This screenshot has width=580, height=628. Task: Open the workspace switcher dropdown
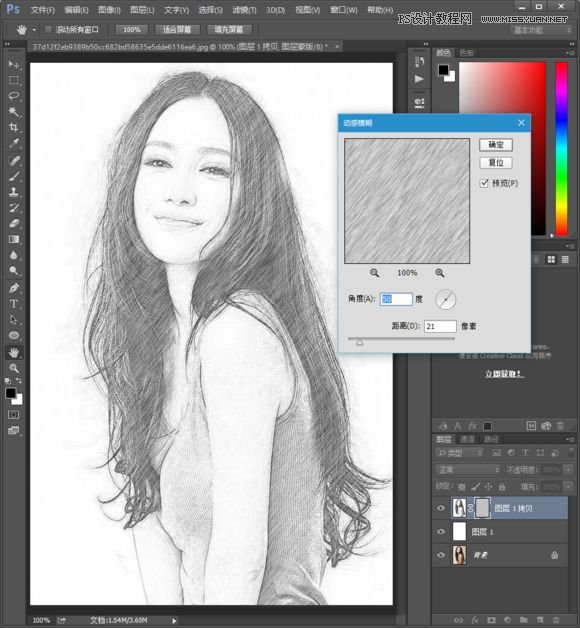coord(542,30)
